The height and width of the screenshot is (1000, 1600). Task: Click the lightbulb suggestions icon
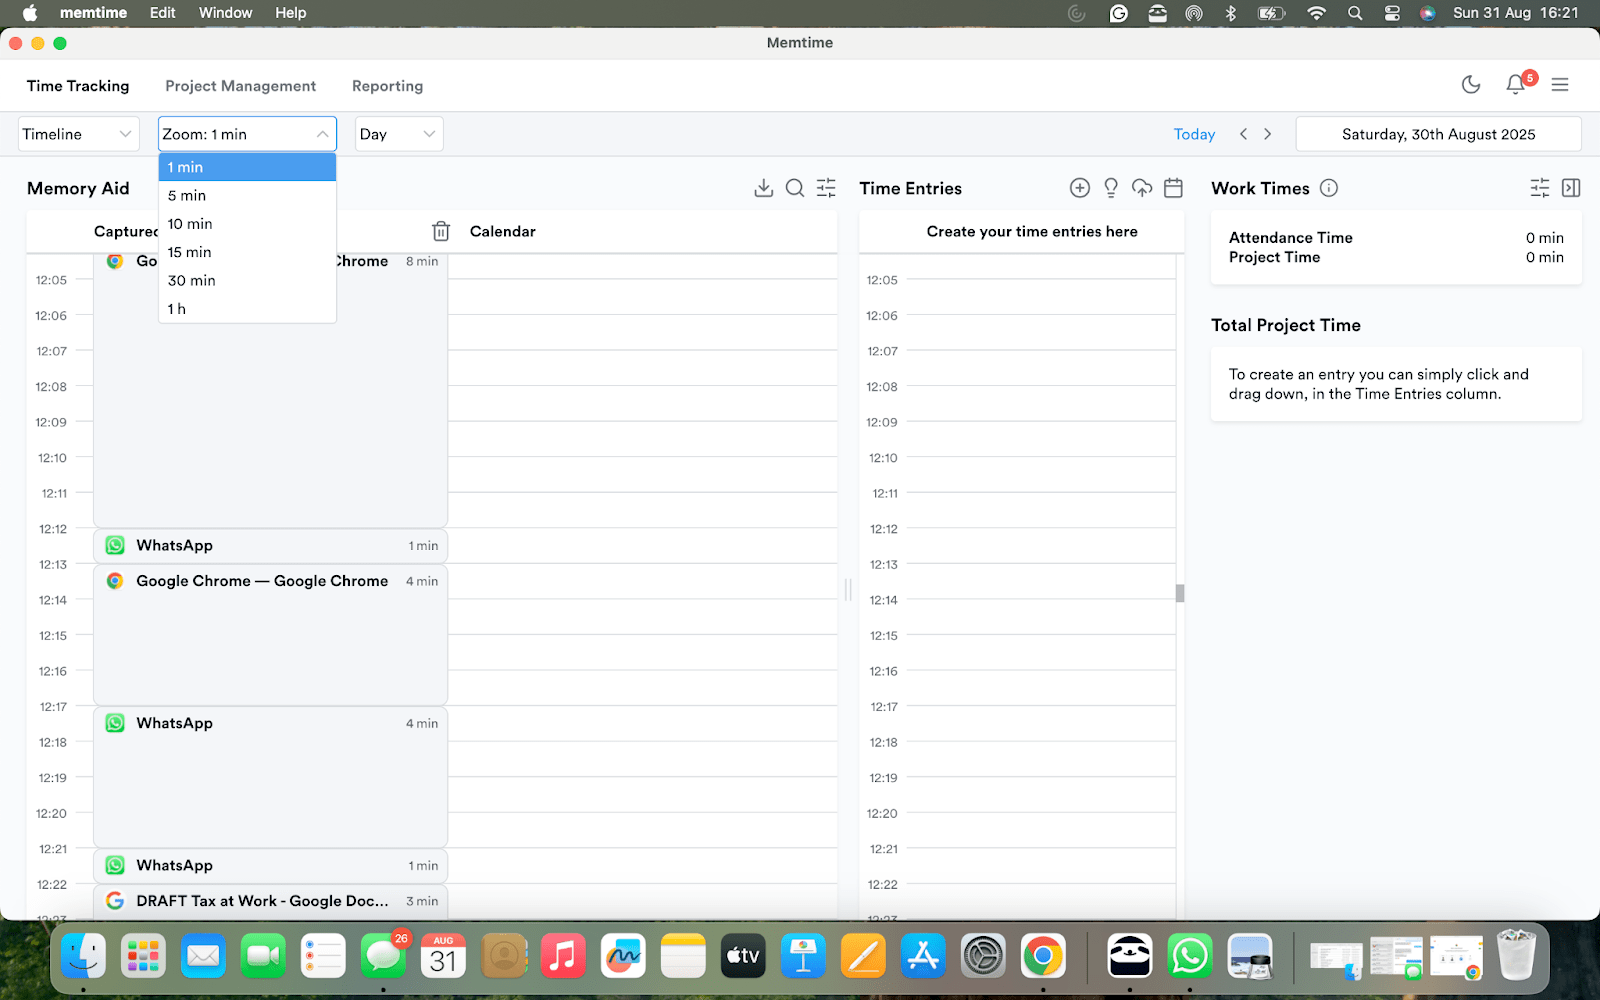coord(1111,188)
